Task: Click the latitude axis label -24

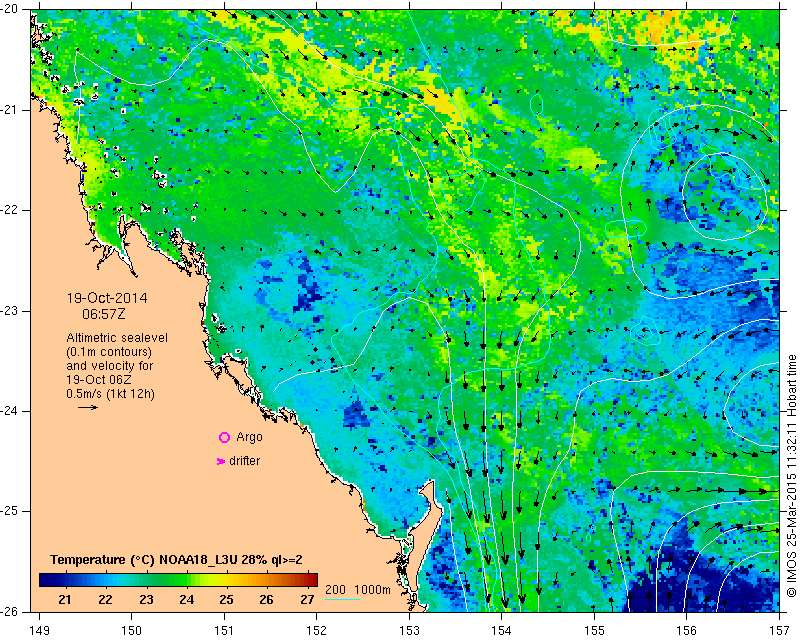Action: click(10, 411)
